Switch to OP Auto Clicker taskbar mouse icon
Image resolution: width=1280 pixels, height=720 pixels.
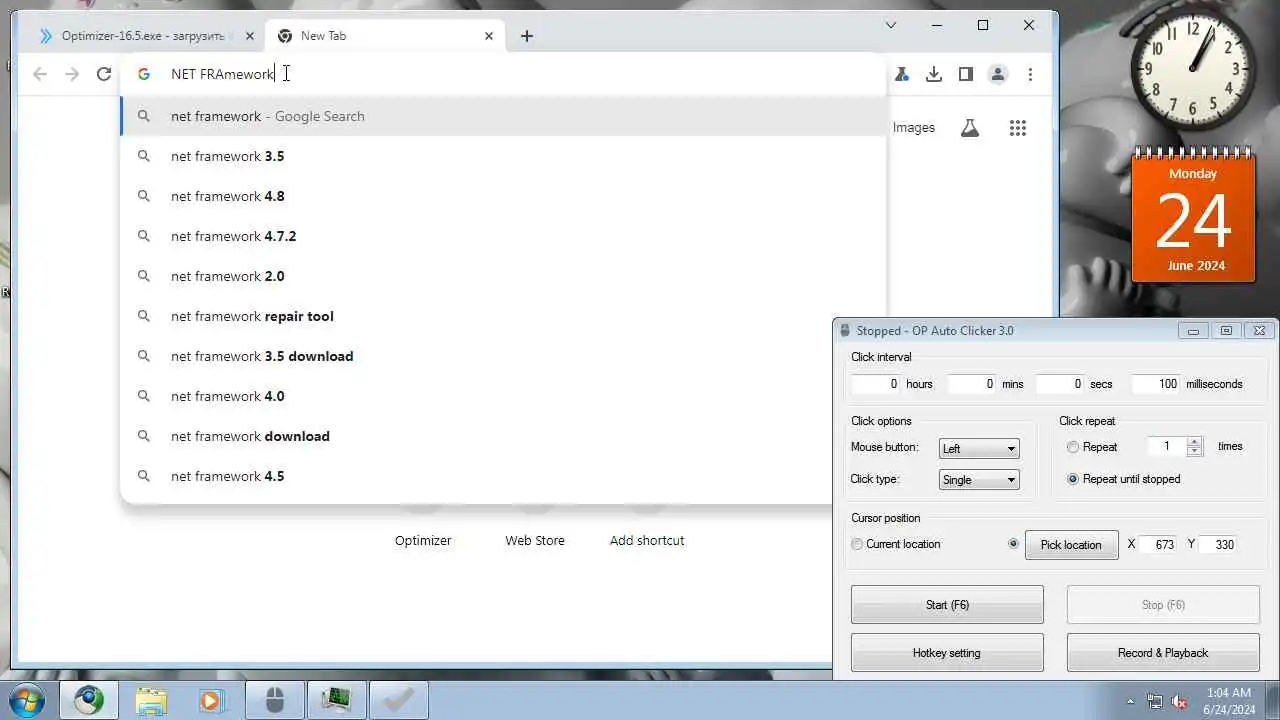(275, 700)
